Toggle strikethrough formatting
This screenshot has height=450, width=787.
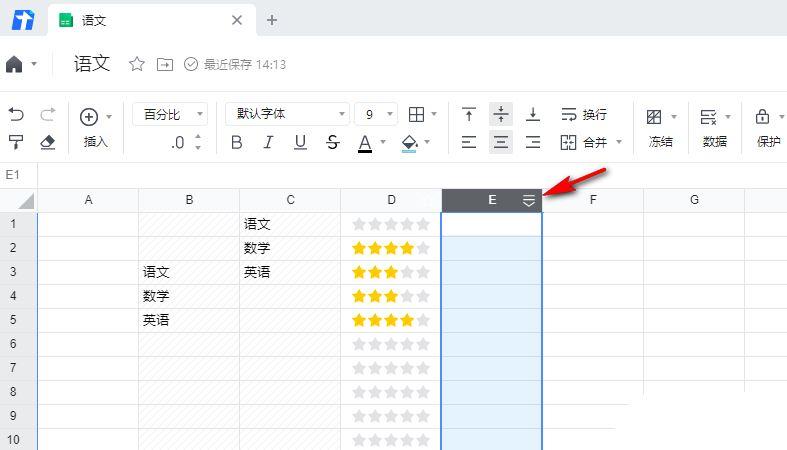(x=333, y=143)
